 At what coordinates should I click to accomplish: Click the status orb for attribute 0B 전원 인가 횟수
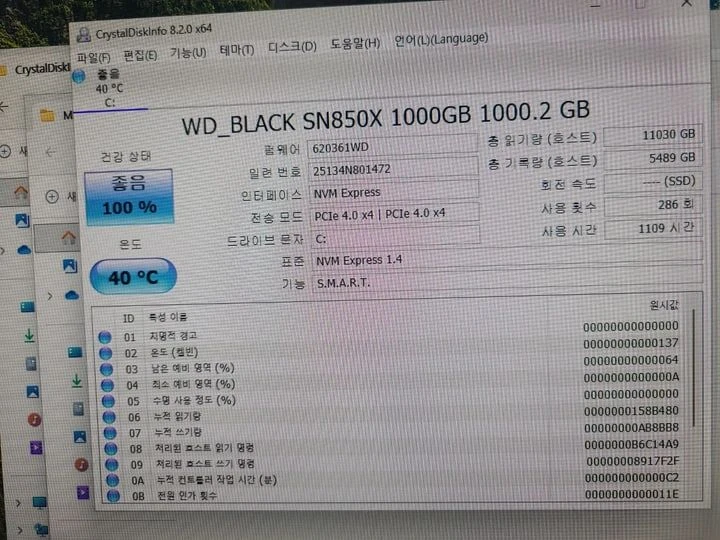tap(113, 496)
